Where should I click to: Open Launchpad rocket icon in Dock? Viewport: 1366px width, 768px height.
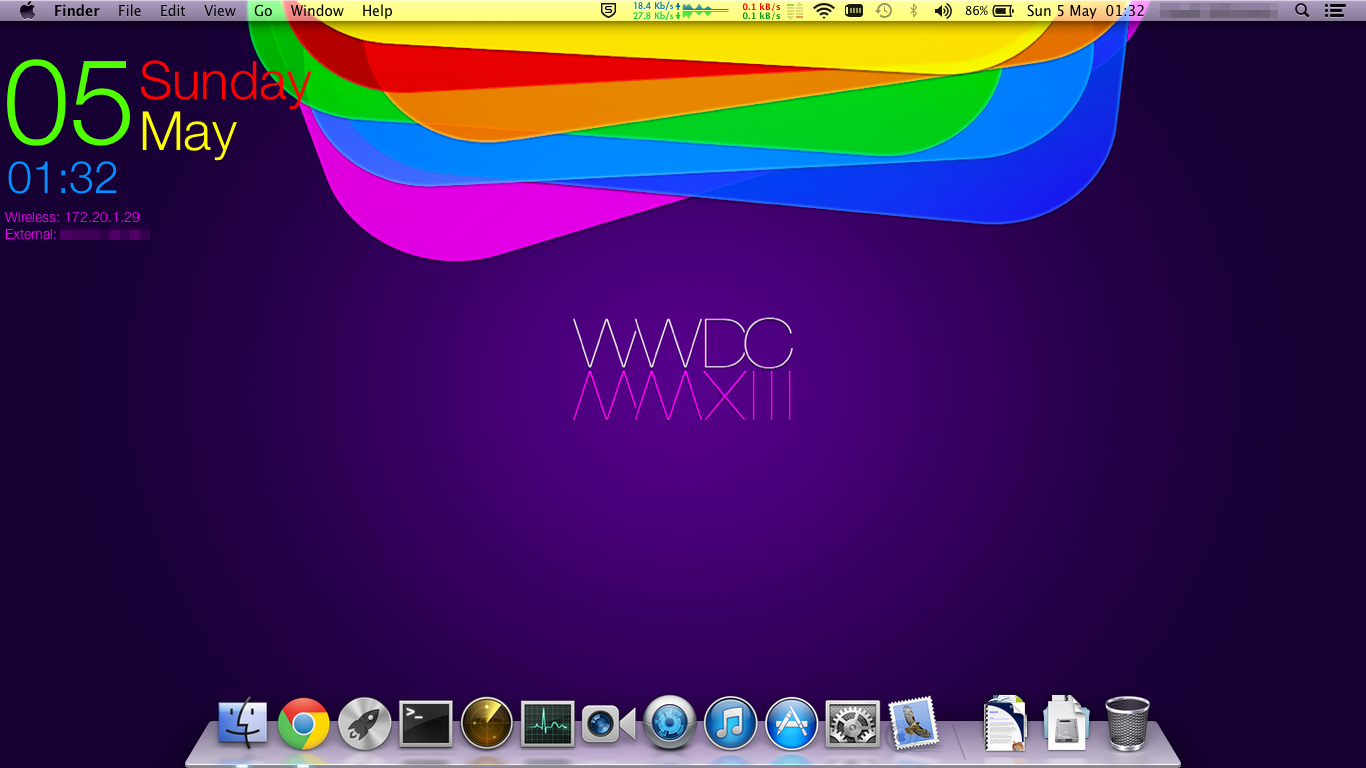[x=365, y=723]
